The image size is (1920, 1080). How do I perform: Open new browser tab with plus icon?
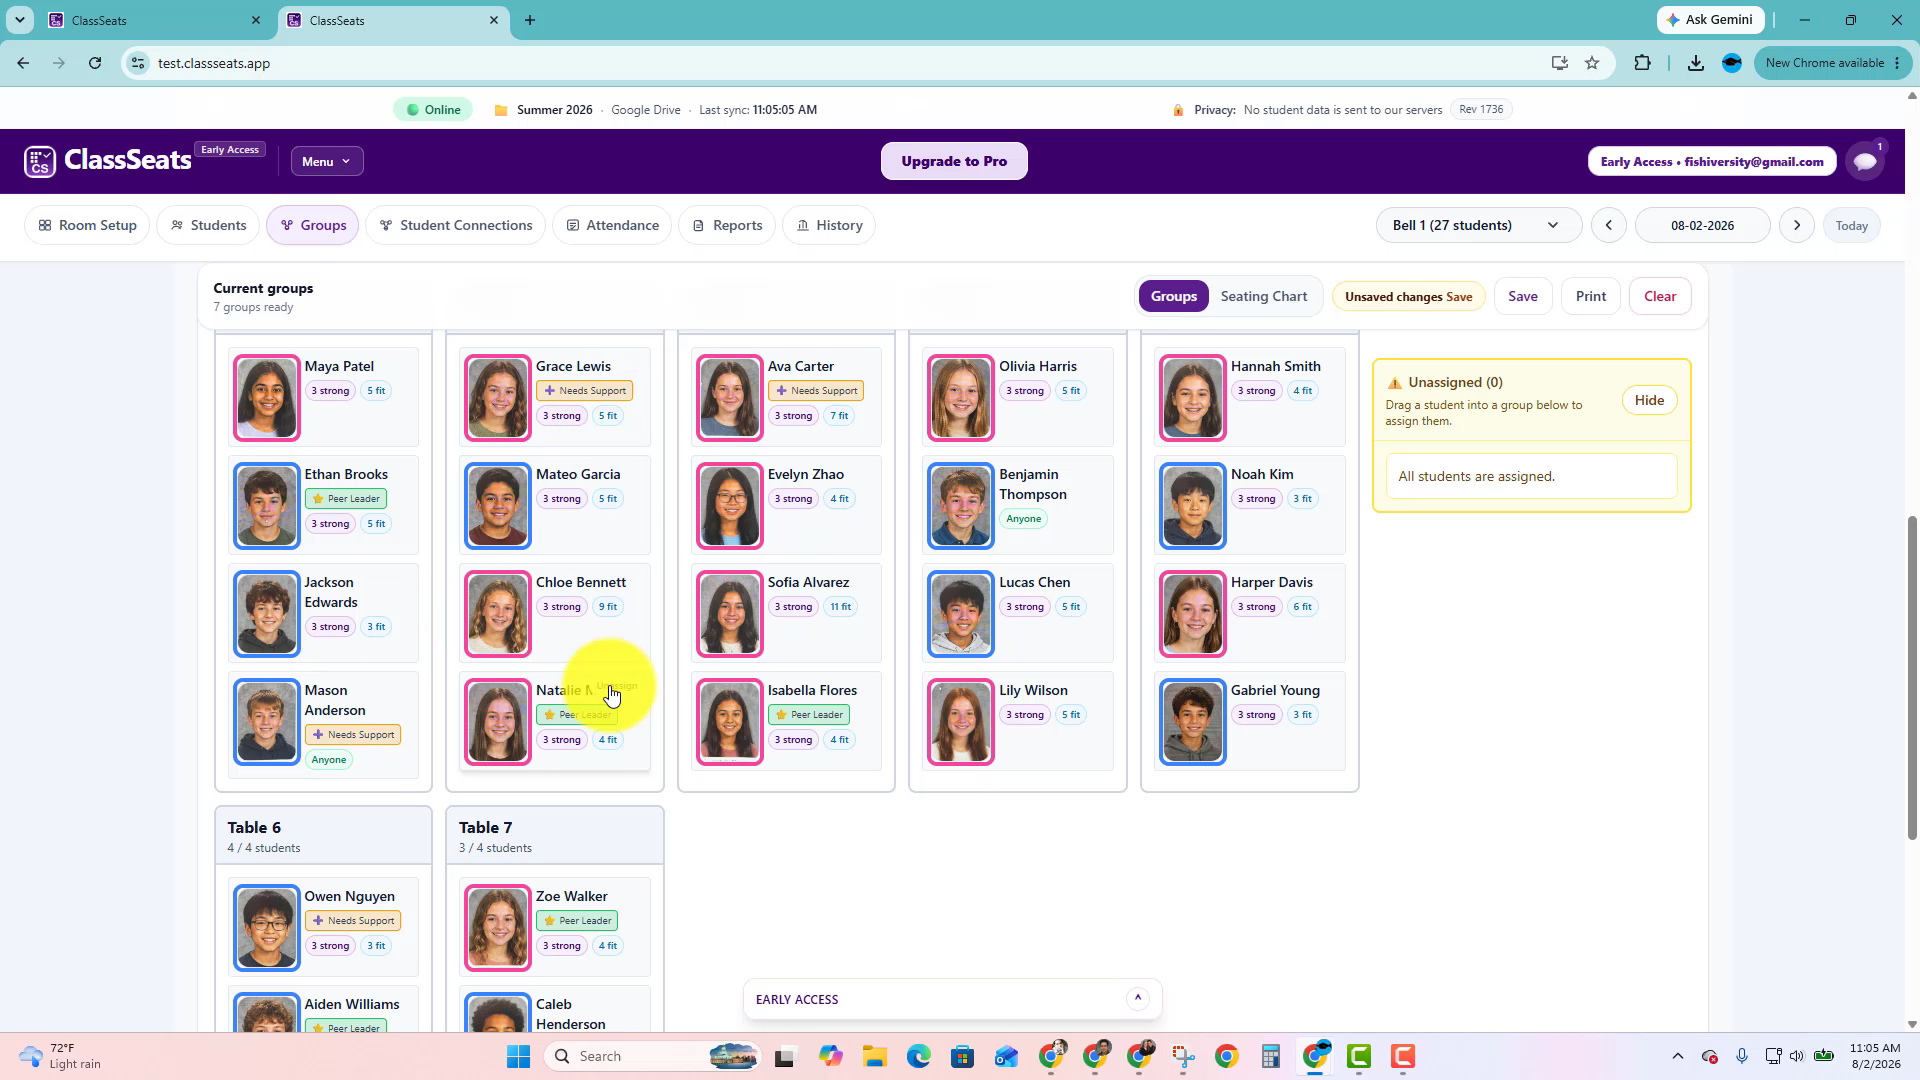(x=530, y=20)
